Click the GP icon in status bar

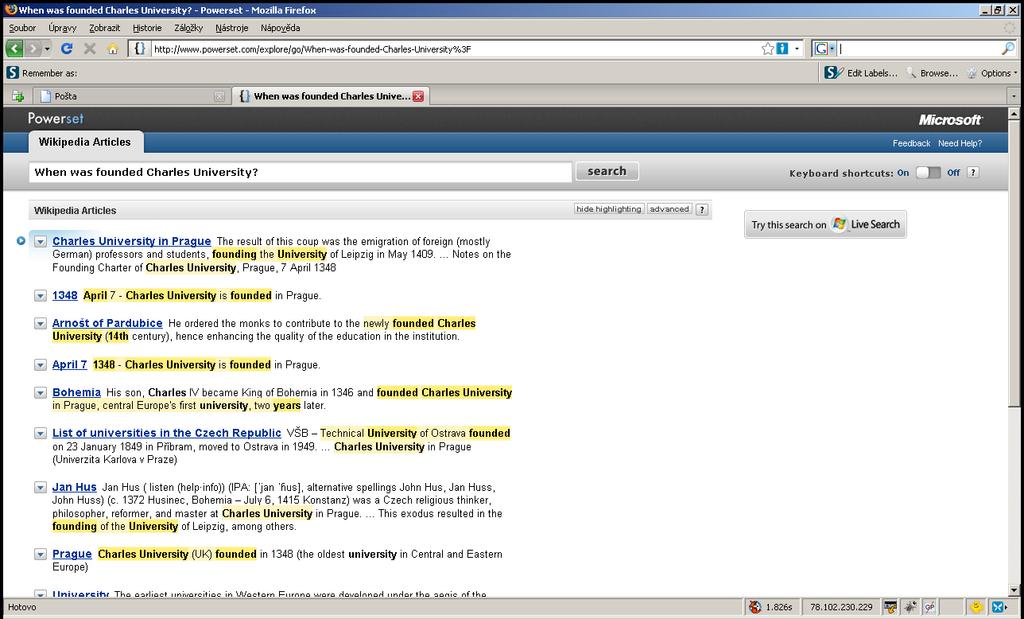tap(929, 607)
